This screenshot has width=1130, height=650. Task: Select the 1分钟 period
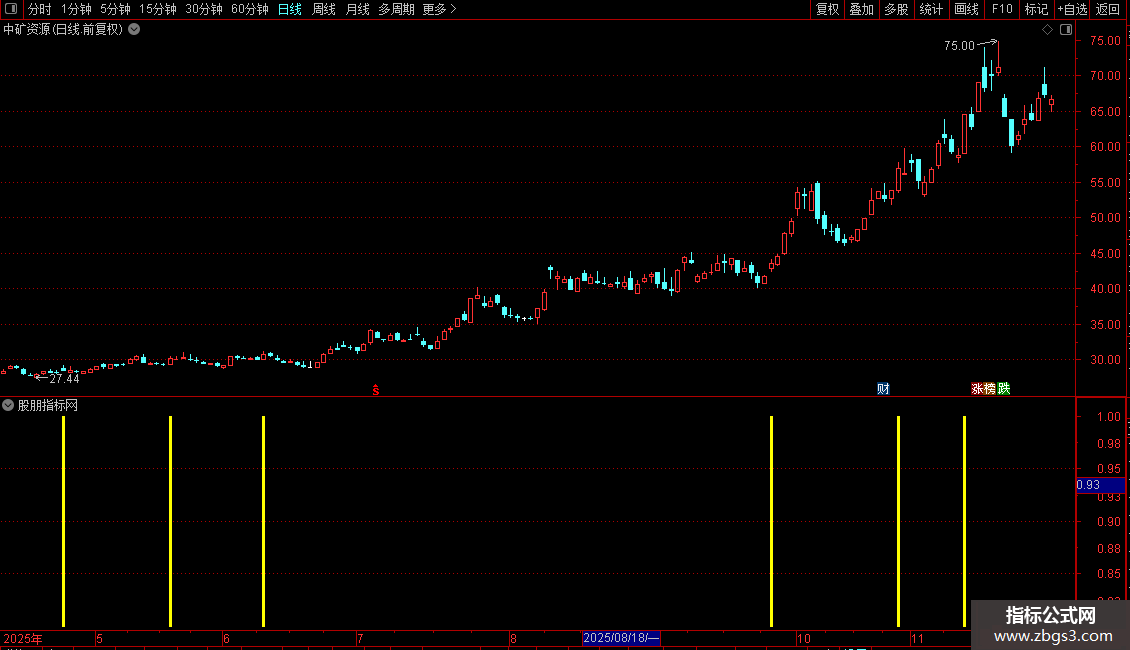pos(76,9)
